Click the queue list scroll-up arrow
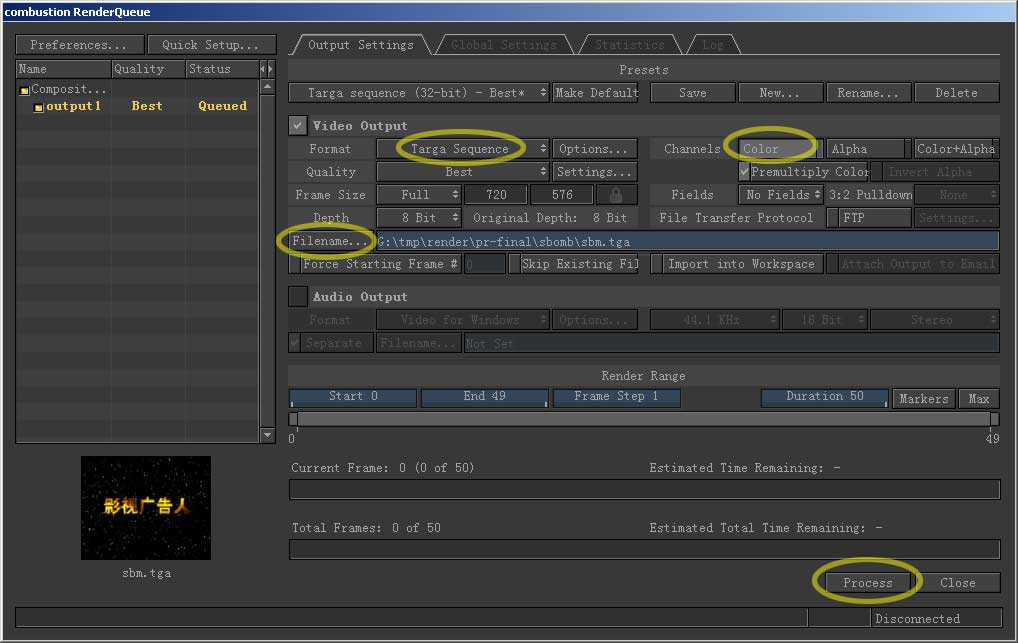Viewport: 1018px width, 643px height. (267, 87)
